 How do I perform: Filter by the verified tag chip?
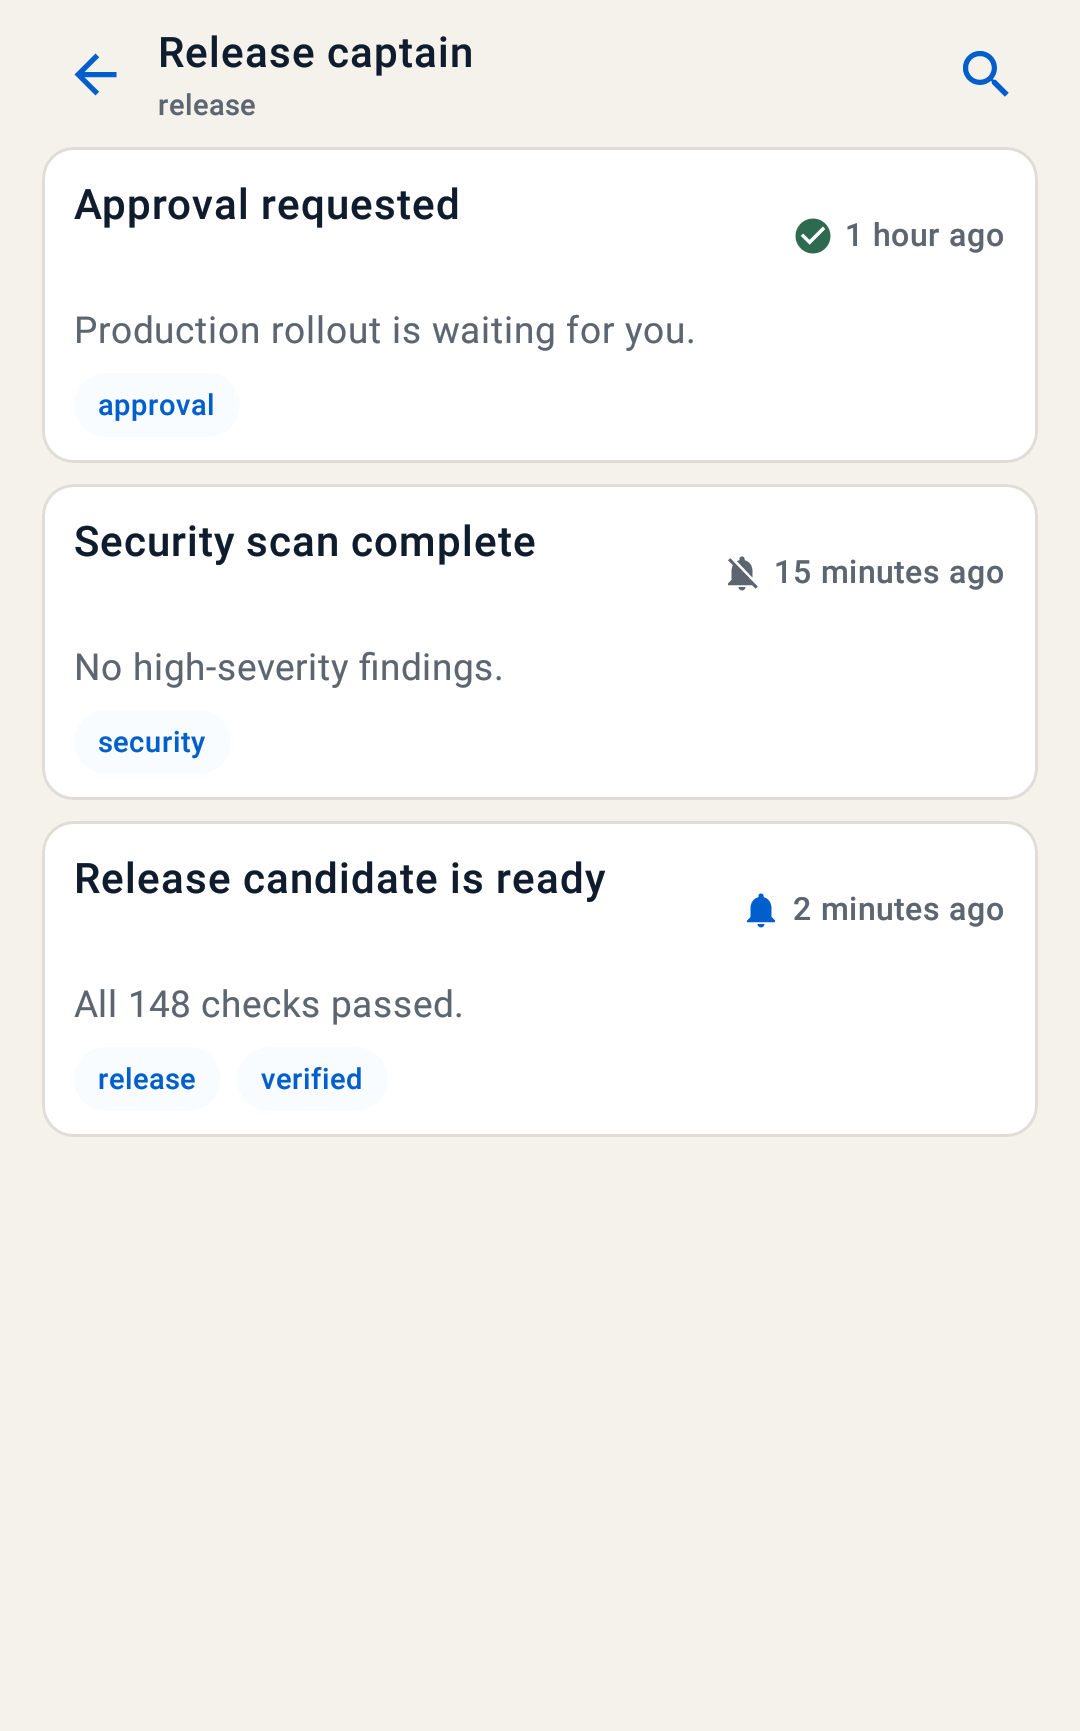[x=312, y=1080]
